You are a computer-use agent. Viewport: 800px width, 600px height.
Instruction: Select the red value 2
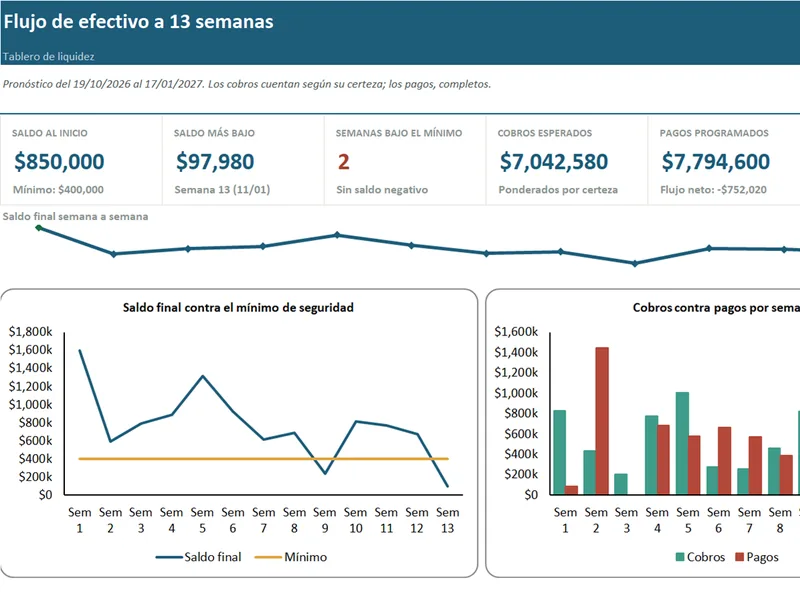343,162
